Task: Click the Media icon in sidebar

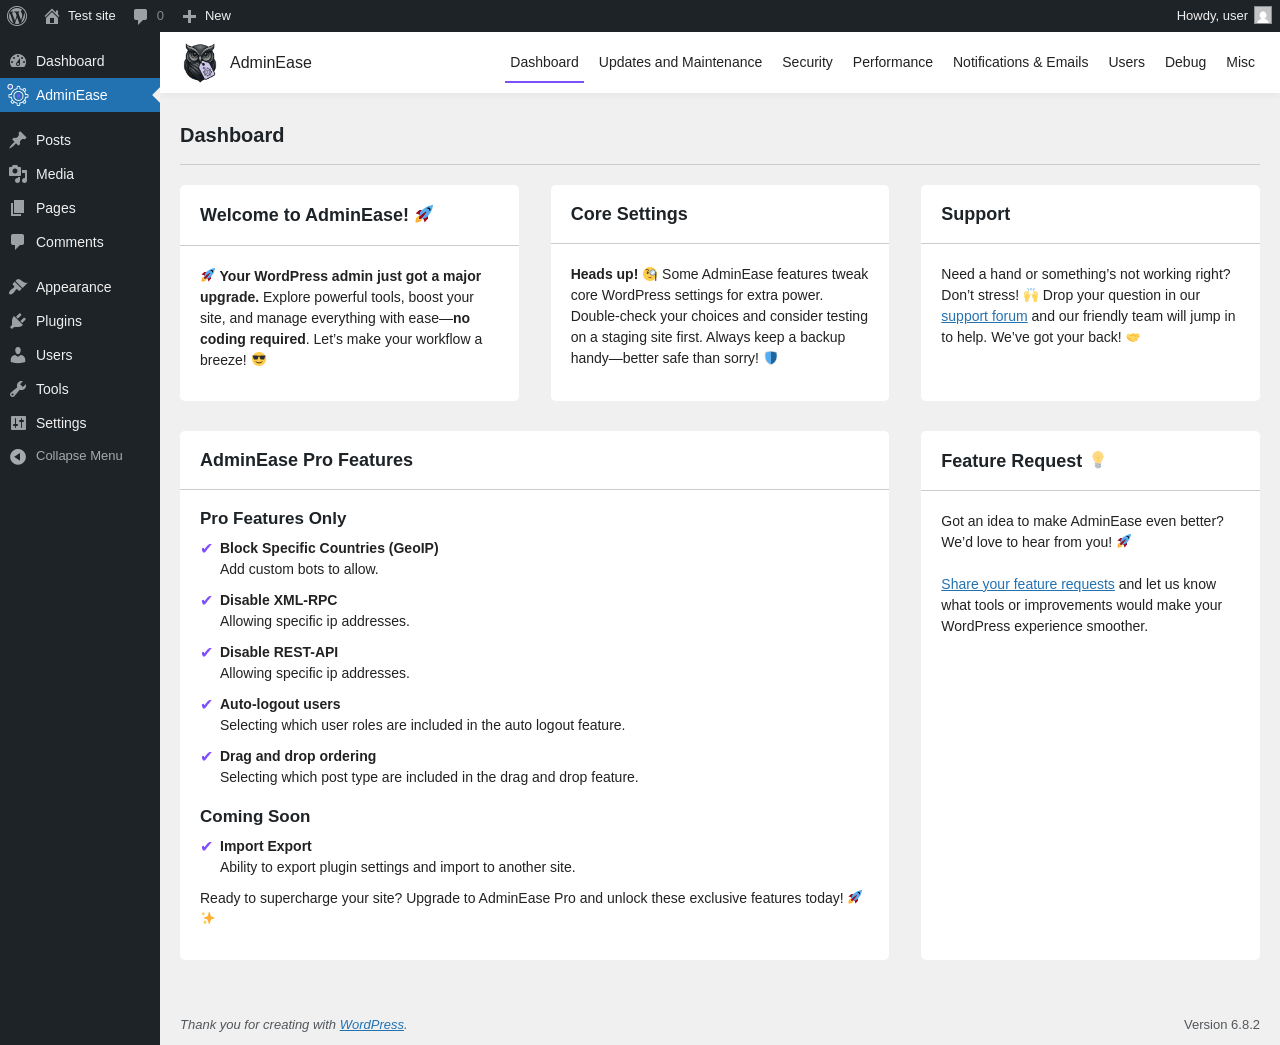Action: pos(18,174)
